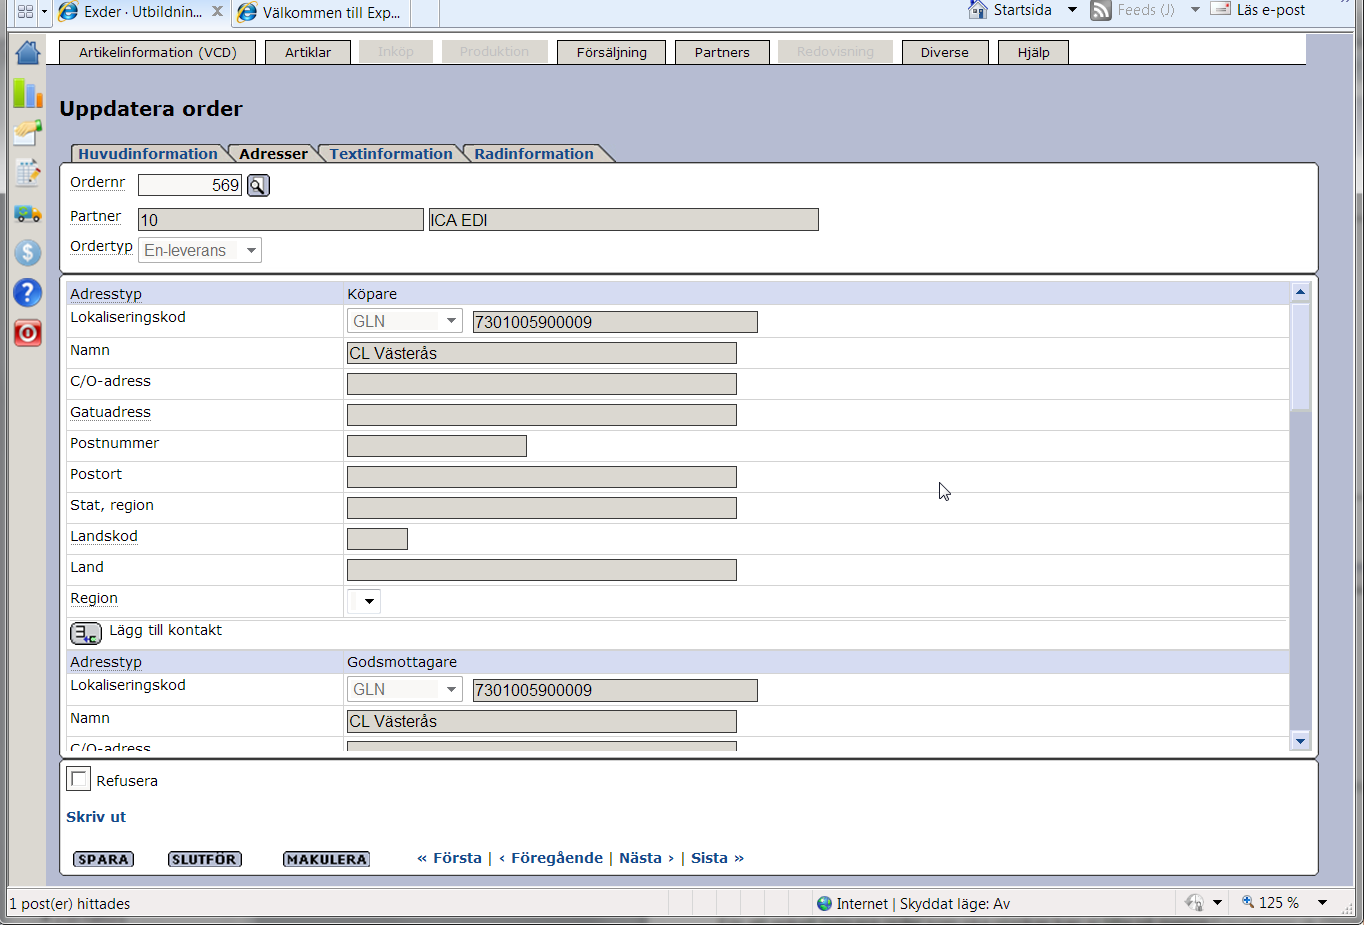Click the Läs e-post mail icon
Screen dimensions: 1364x925
point(1220,9)
